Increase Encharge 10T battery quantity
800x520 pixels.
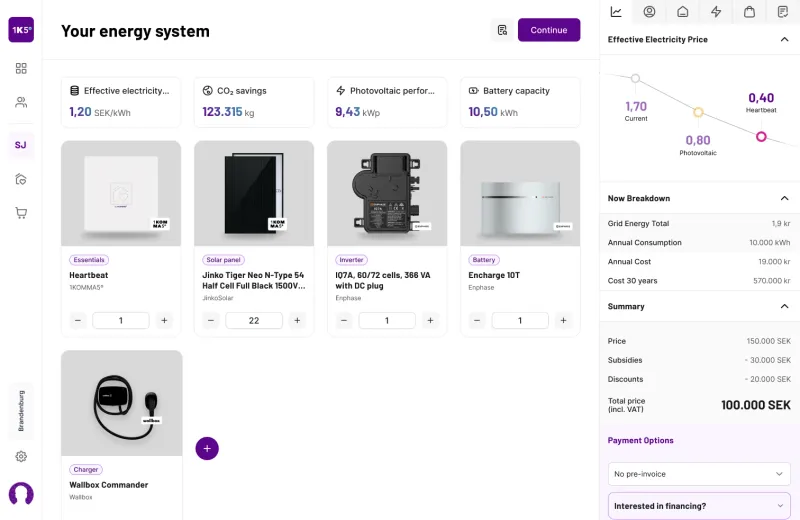[563, 320]
